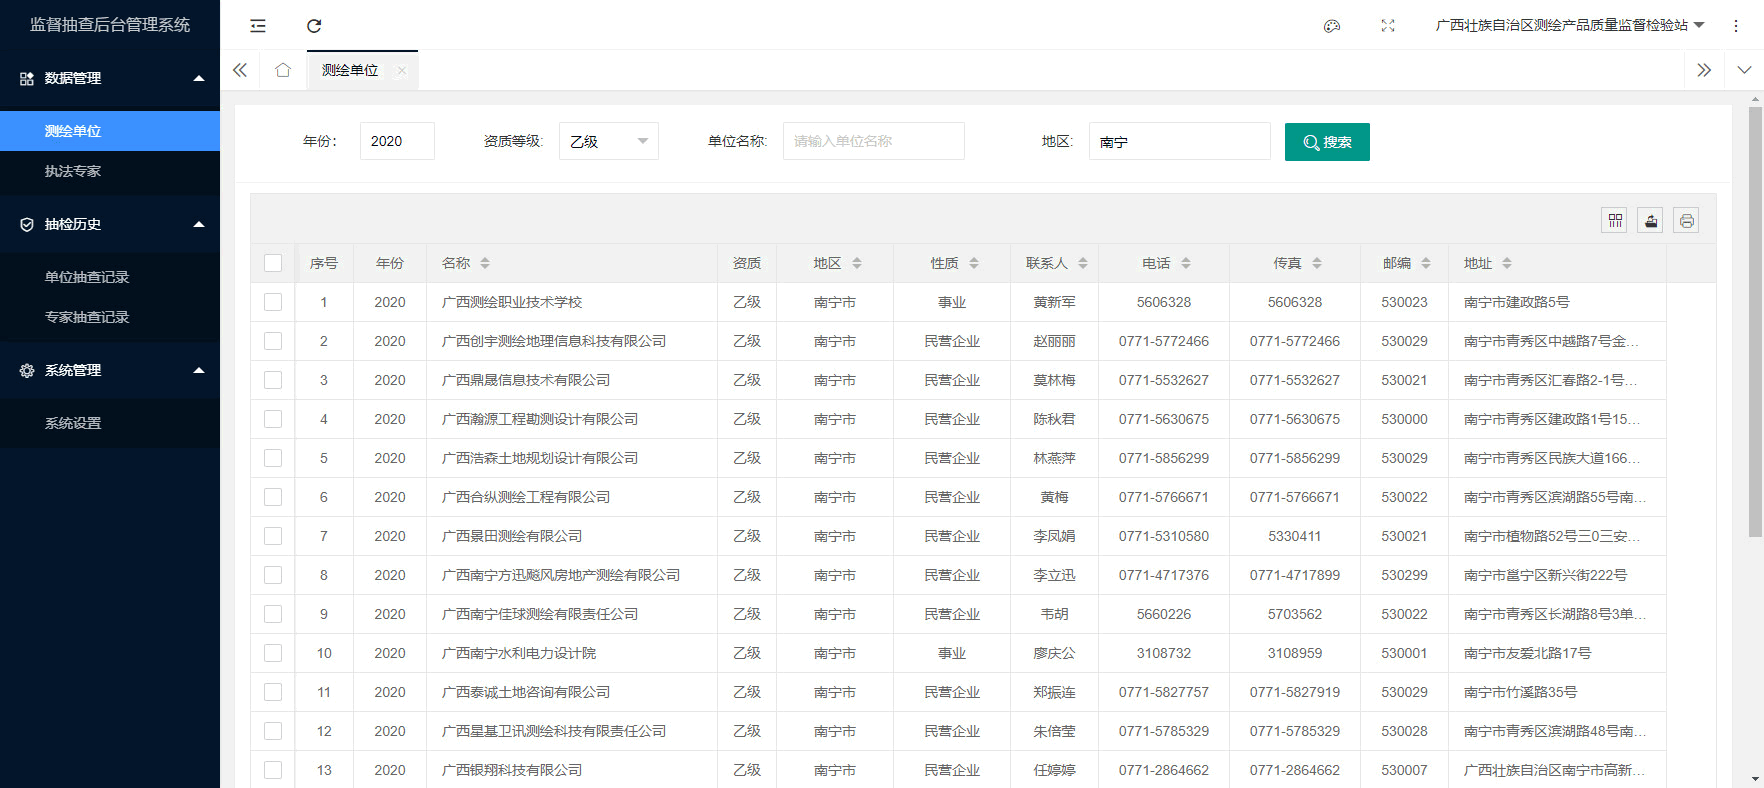
Task: Close the 测绘单位 tab
Action: 402,70
